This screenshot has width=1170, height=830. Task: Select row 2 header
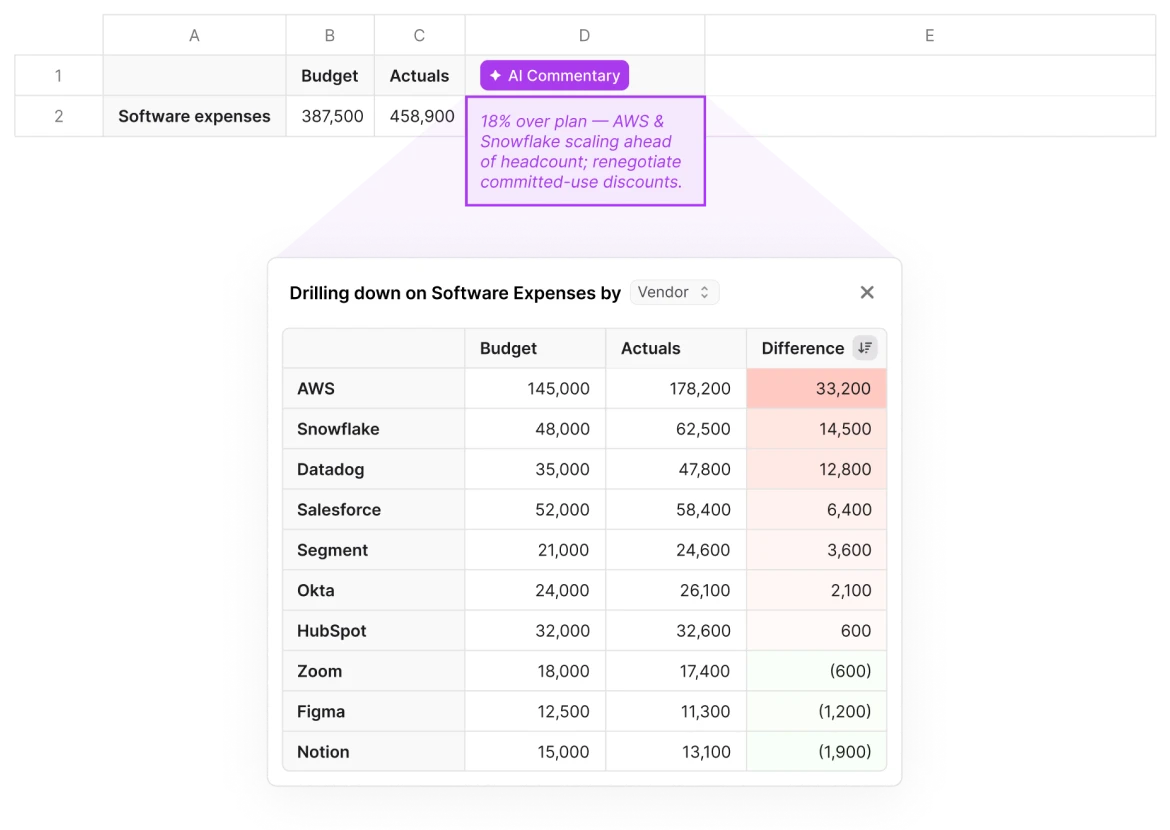pos(58,116)
